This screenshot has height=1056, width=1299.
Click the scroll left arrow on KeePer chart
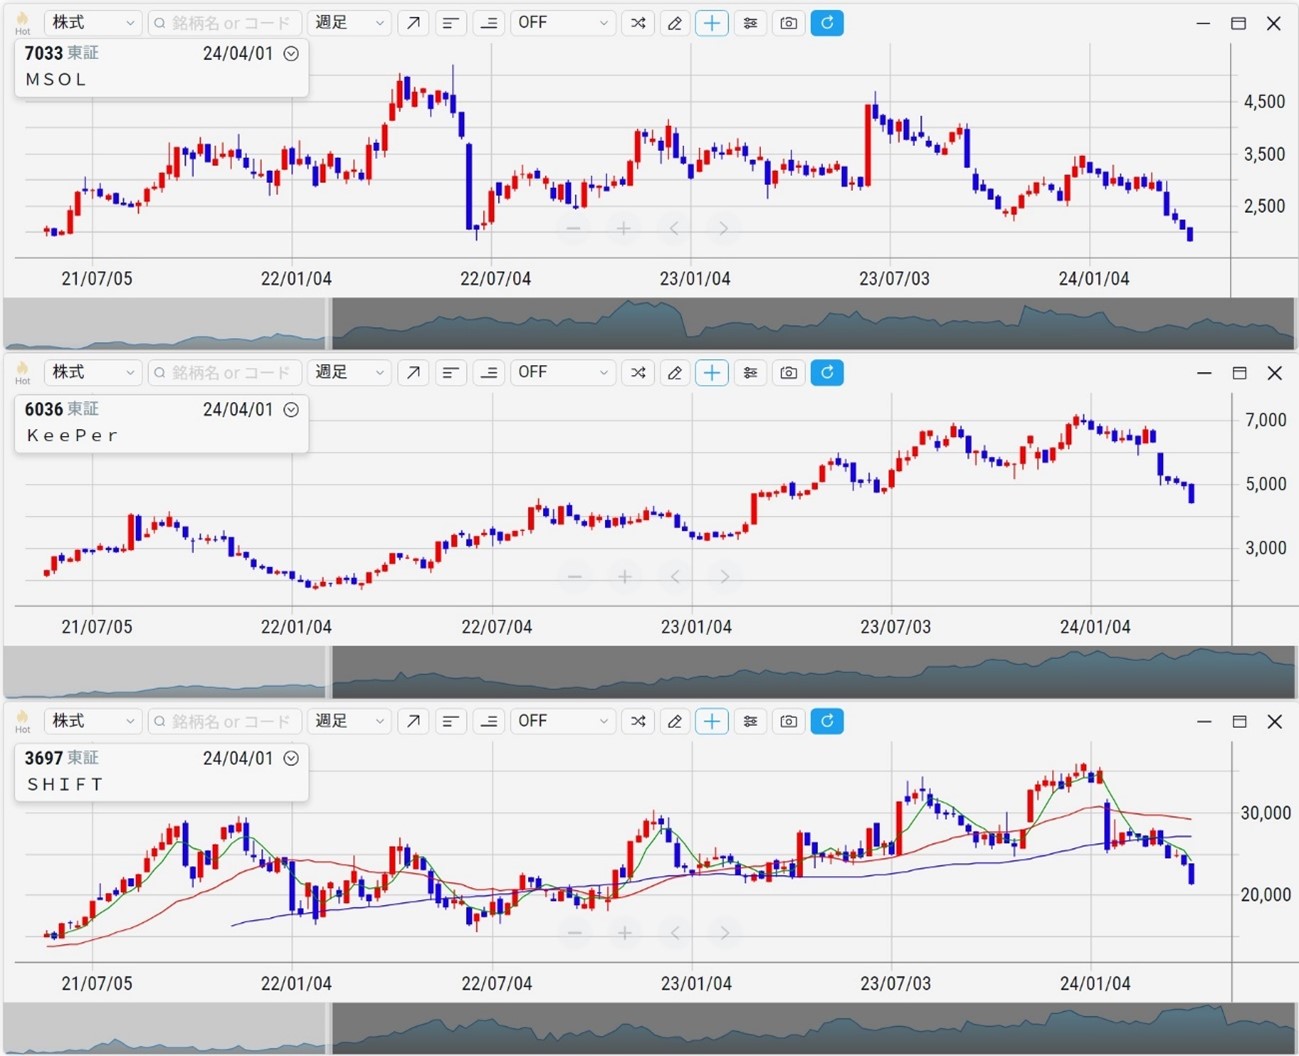pyautogui.click(x=675, y=577)
